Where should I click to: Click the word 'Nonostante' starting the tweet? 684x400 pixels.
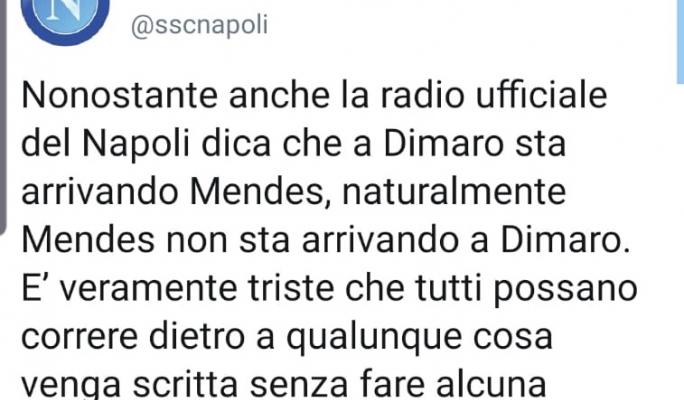tap(119, 96)
